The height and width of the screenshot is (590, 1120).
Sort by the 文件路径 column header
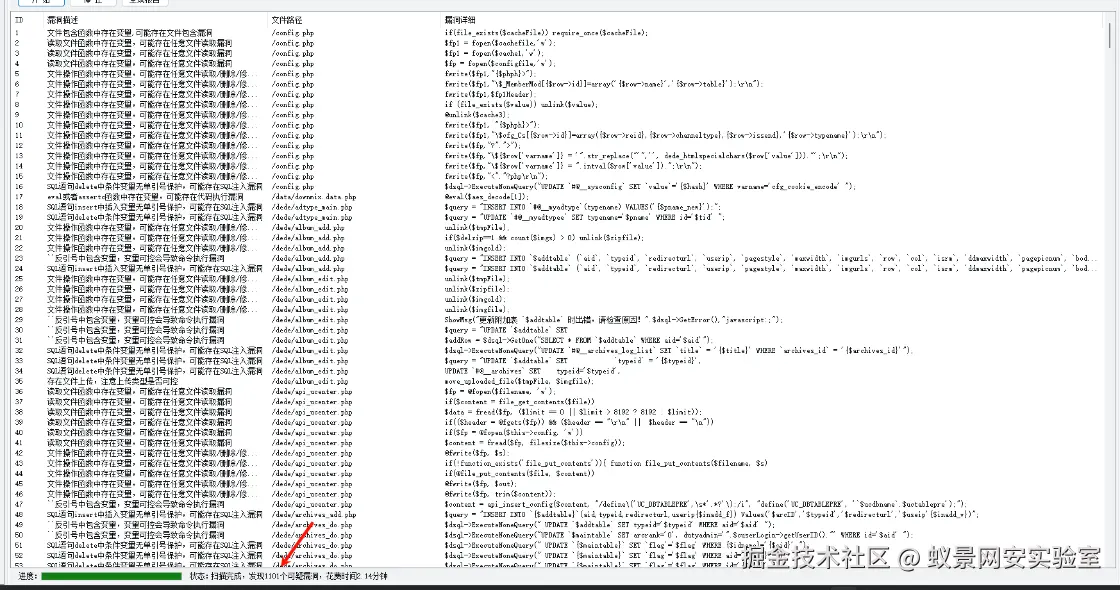287,20
